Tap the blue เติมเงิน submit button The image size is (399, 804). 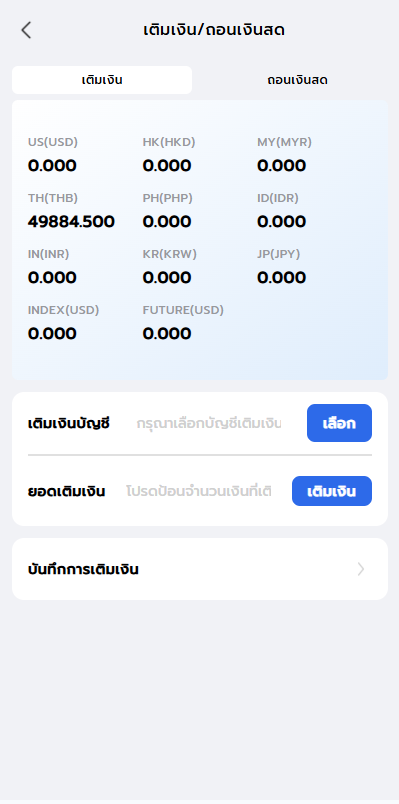coord(332,491)
